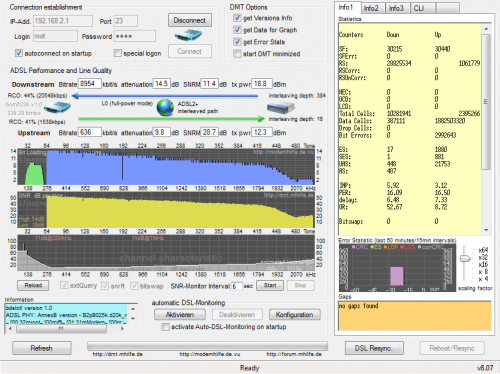
Task: Click the Ready status bar text
Action: click(249, 368)
